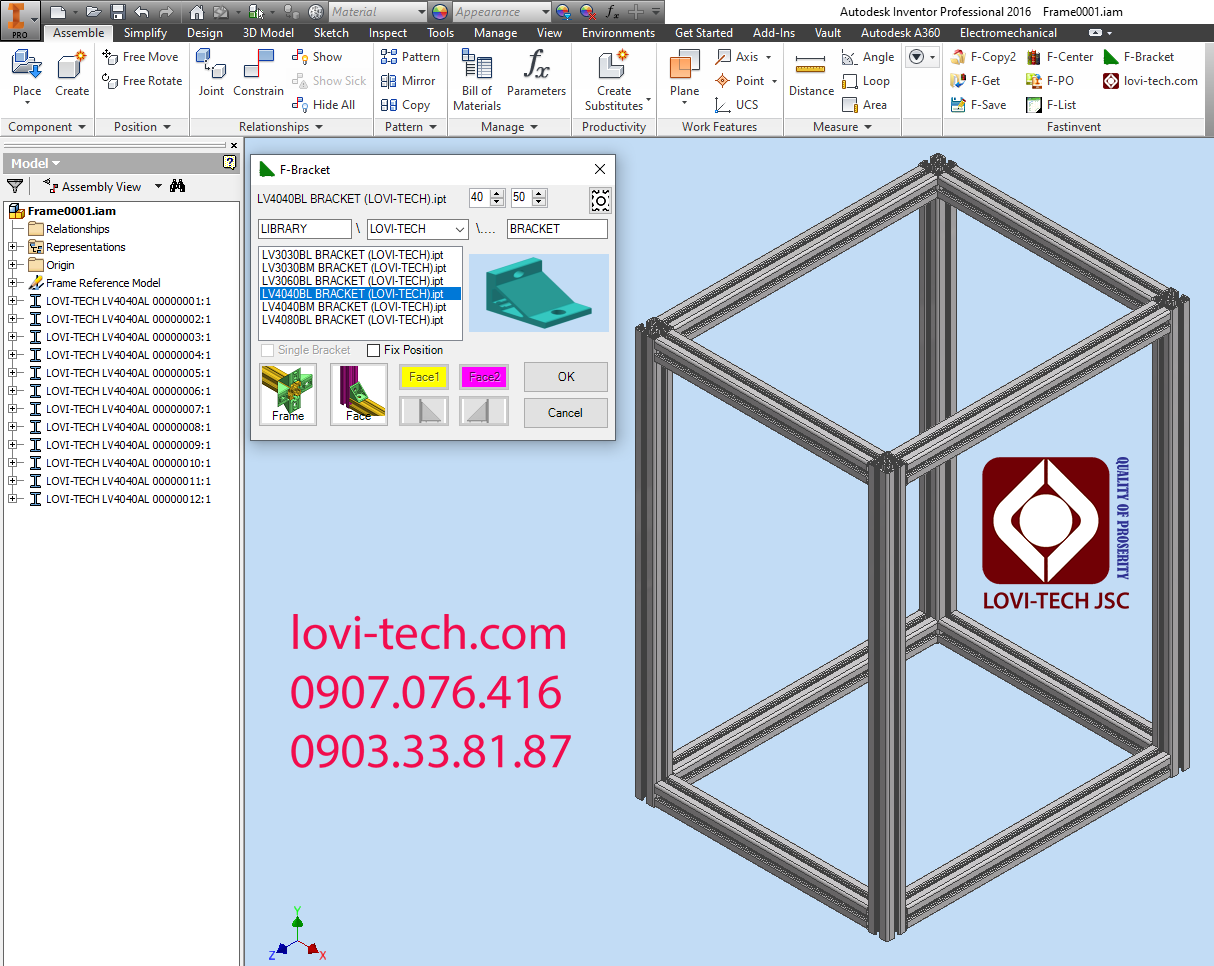Switch to the Environments ribbon tab
1214x966 pixels.
tap(619, 33)
